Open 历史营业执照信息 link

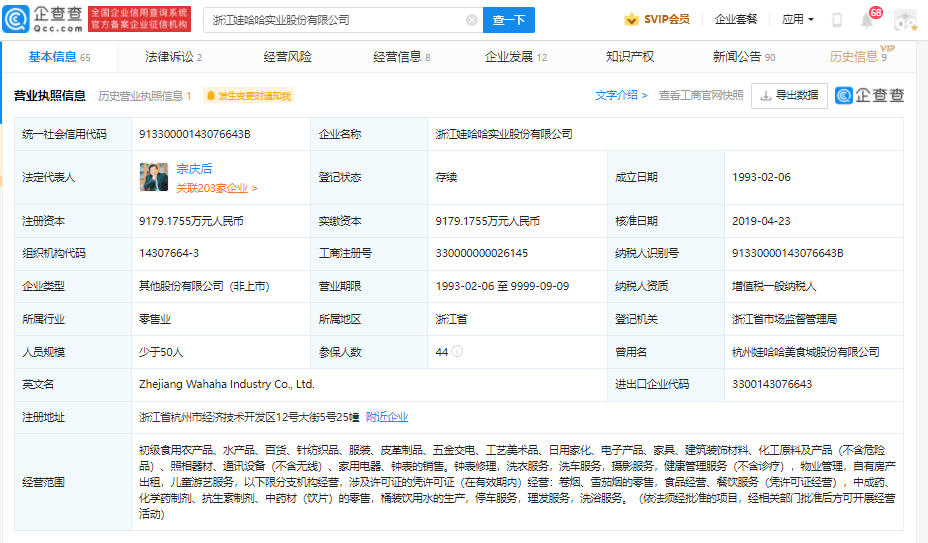click(144, 96)
